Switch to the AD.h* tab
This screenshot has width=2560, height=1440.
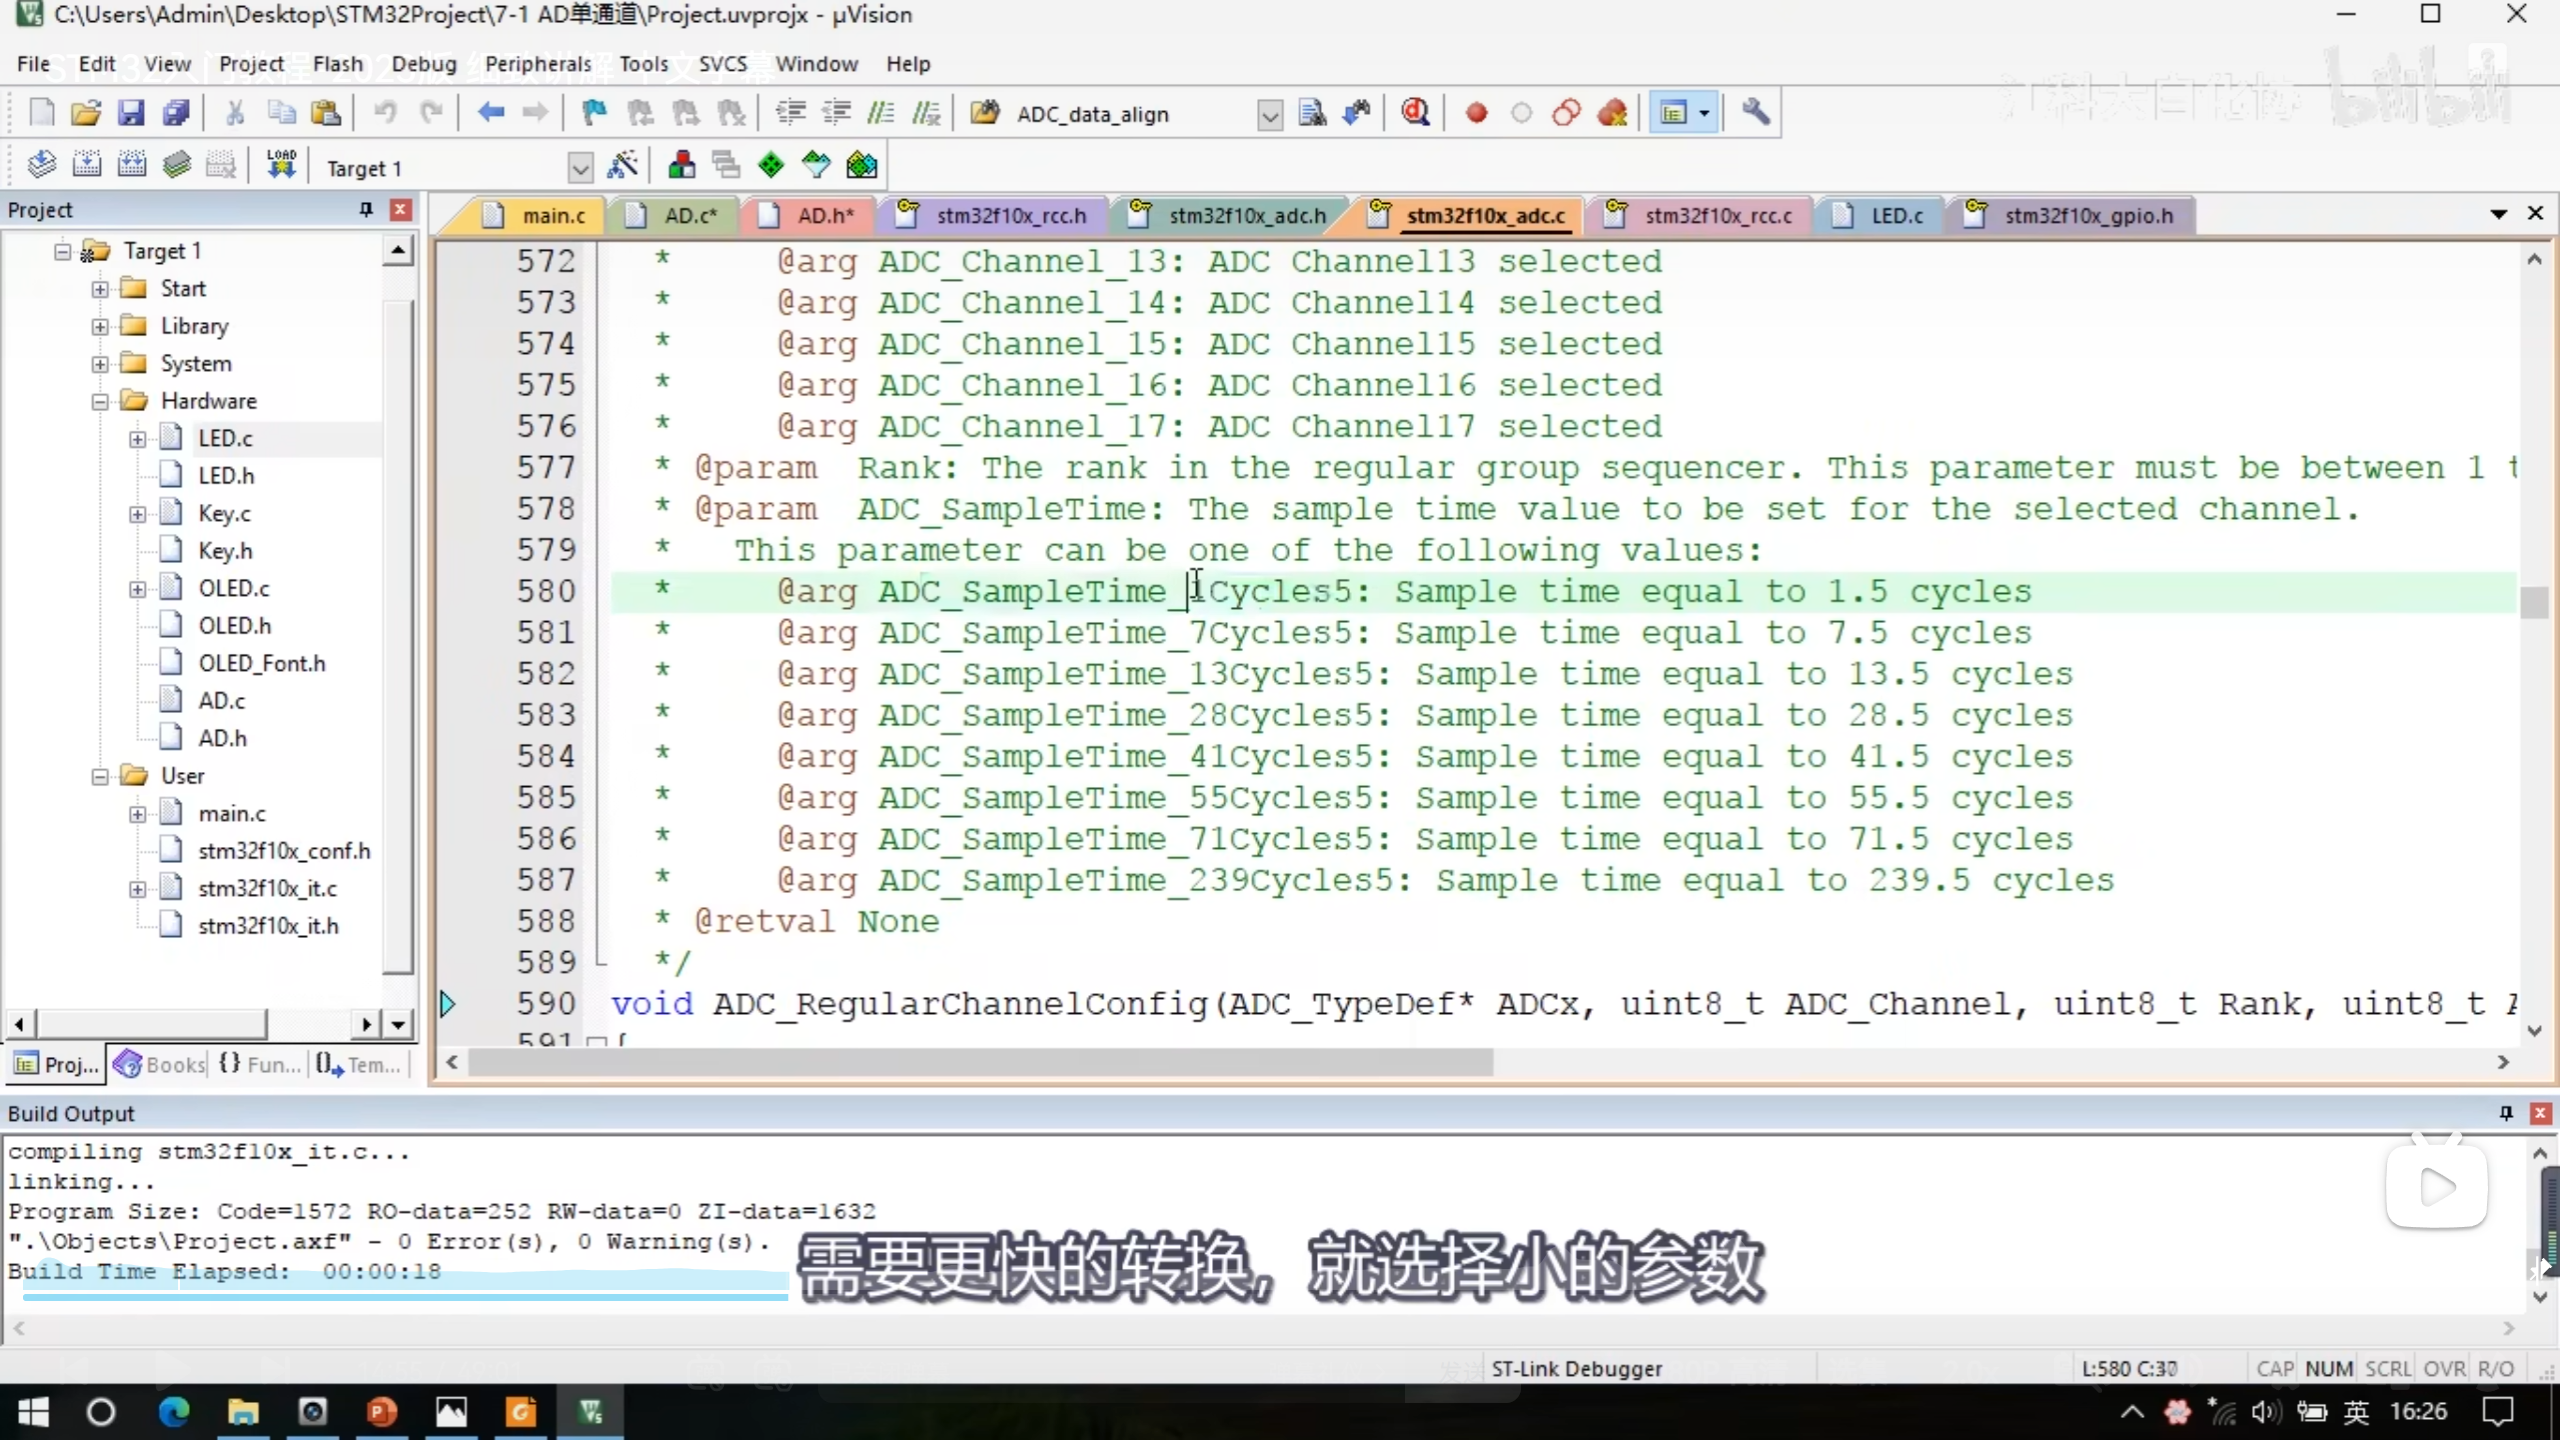click(x=810, y=215)
